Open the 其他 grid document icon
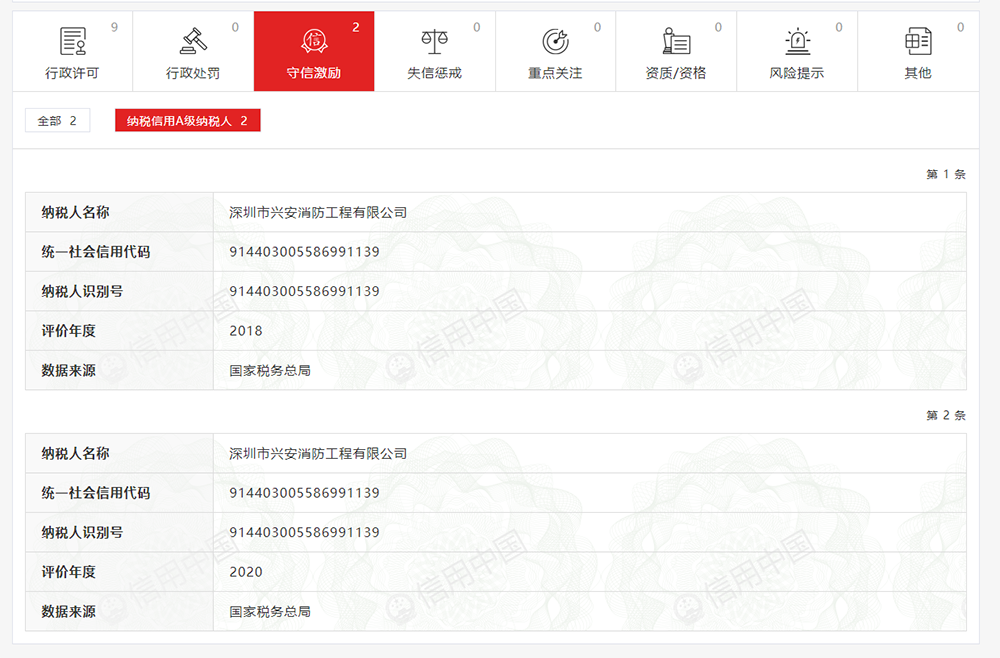The image size is (1000, 658). click(918, 41)
